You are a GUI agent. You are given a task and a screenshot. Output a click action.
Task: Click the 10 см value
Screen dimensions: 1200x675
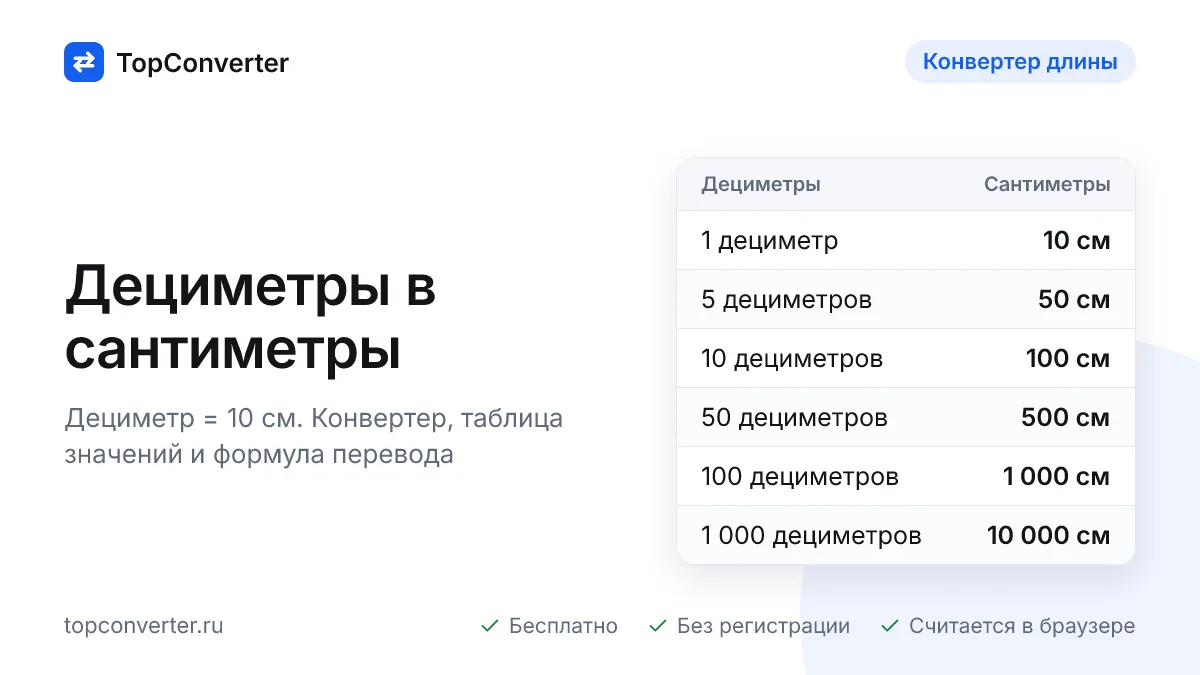(x=1076, y=240)
